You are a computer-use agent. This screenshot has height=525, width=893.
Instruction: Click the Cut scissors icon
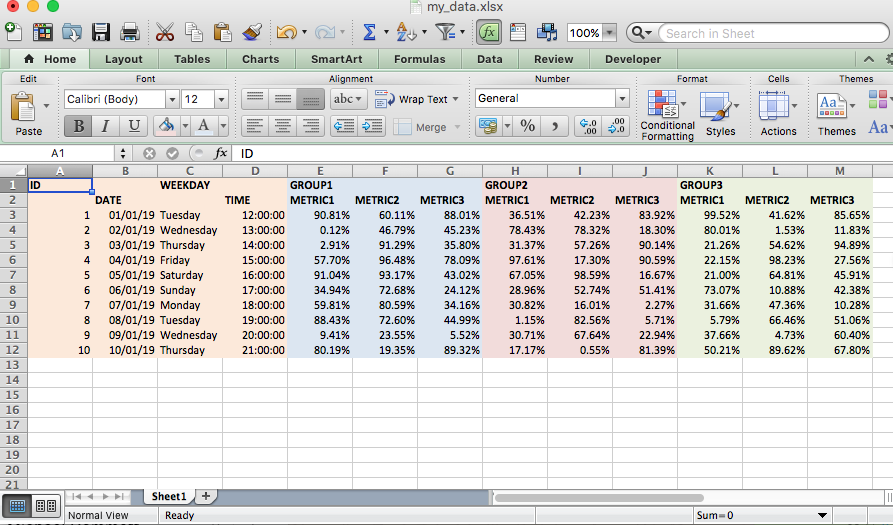165,32
